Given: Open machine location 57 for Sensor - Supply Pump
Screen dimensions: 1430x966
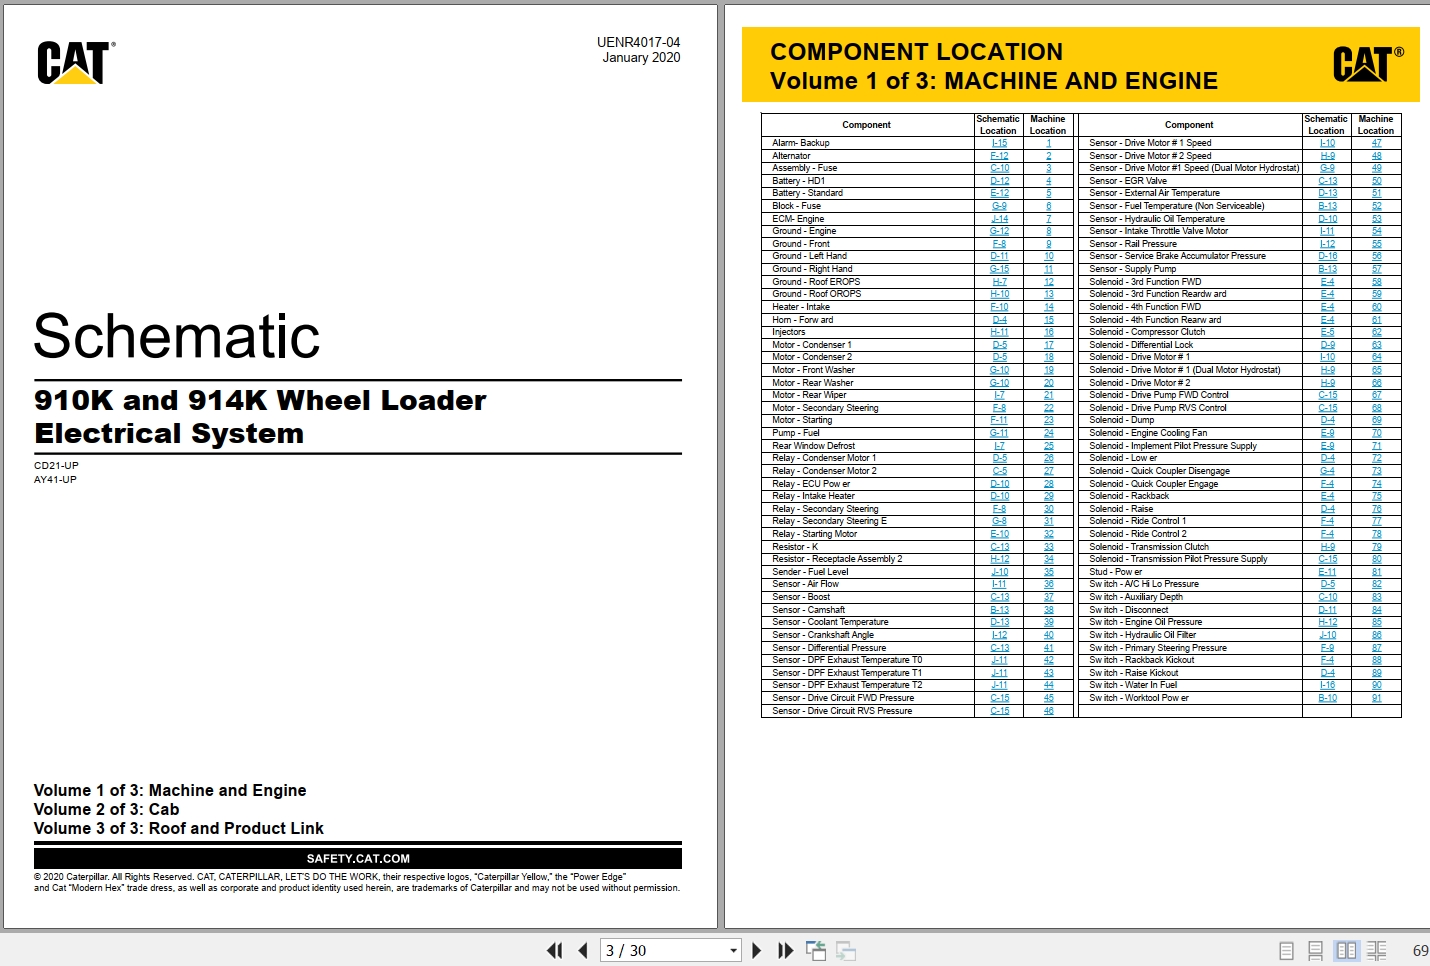Looking at the screenshot, I should 1376,269.
